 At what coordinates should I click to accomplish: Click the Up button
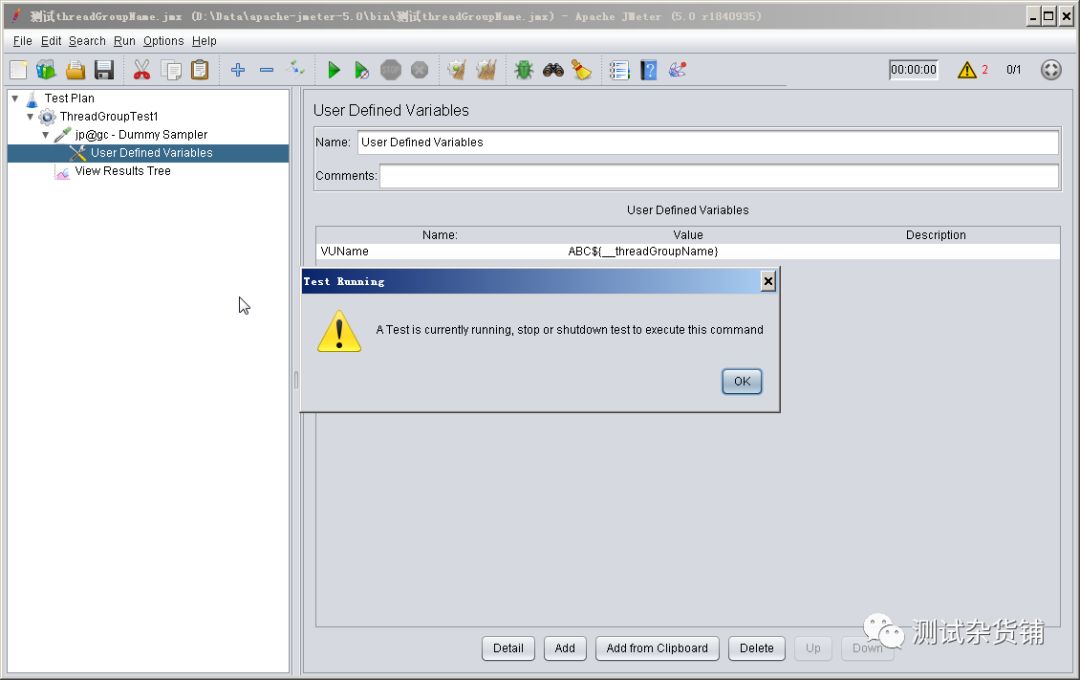tap(813, 648)
